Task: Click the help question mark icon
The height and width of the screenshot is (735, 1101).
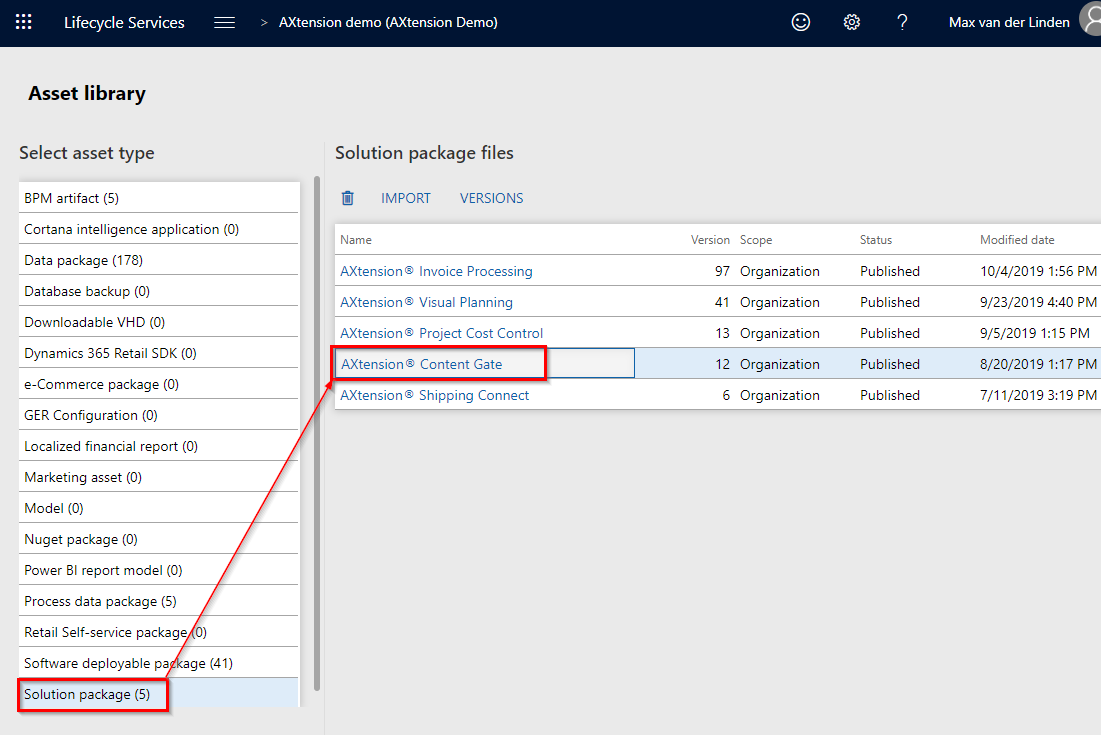Action: pos(902,22)
